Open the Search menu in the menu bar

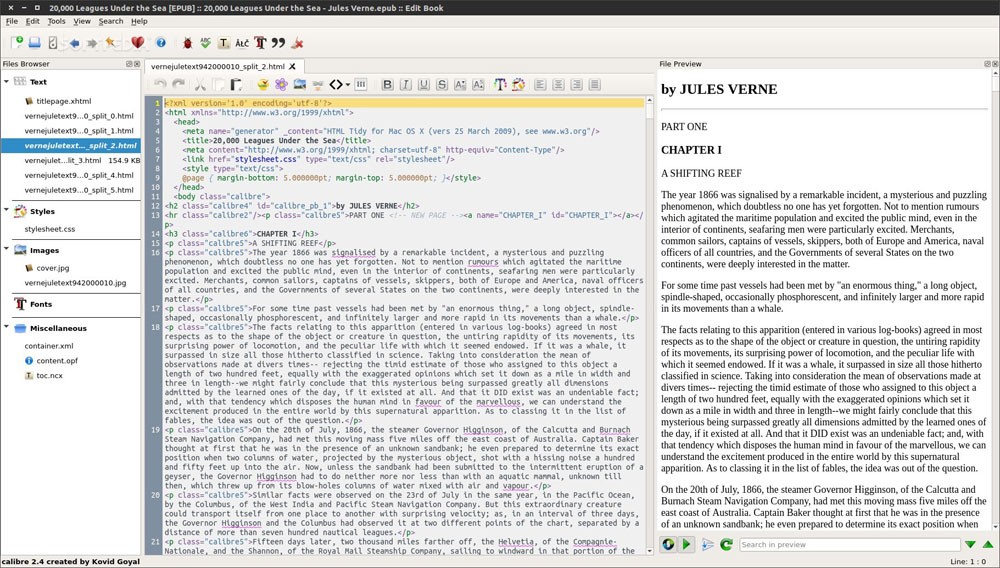(111, 21)
